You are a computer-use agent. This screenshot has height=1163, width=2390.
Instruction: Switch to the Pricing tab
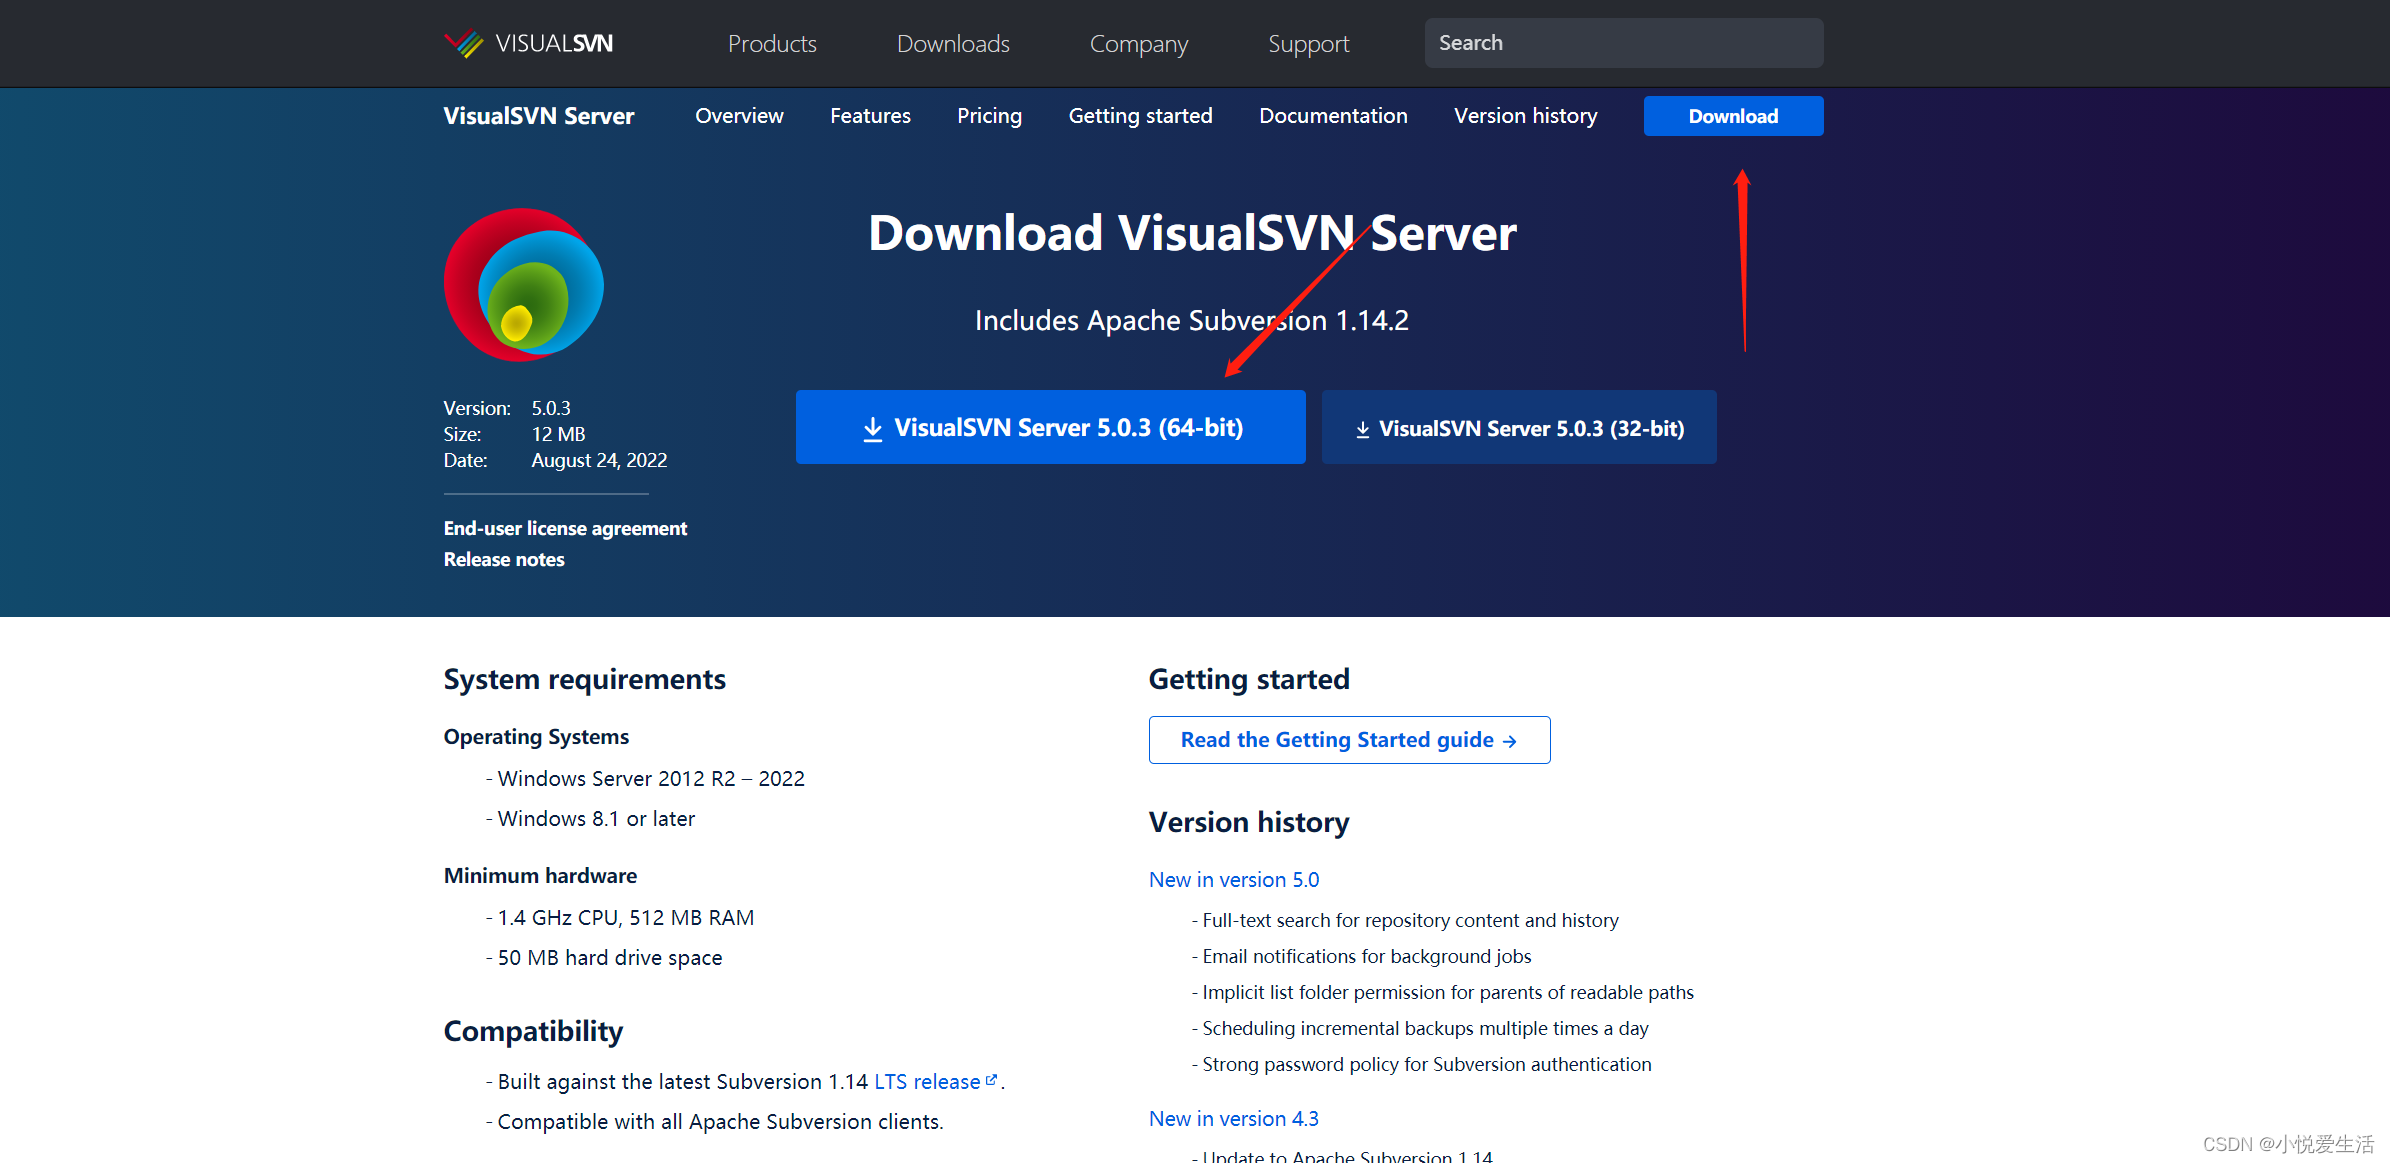(989, 115)
